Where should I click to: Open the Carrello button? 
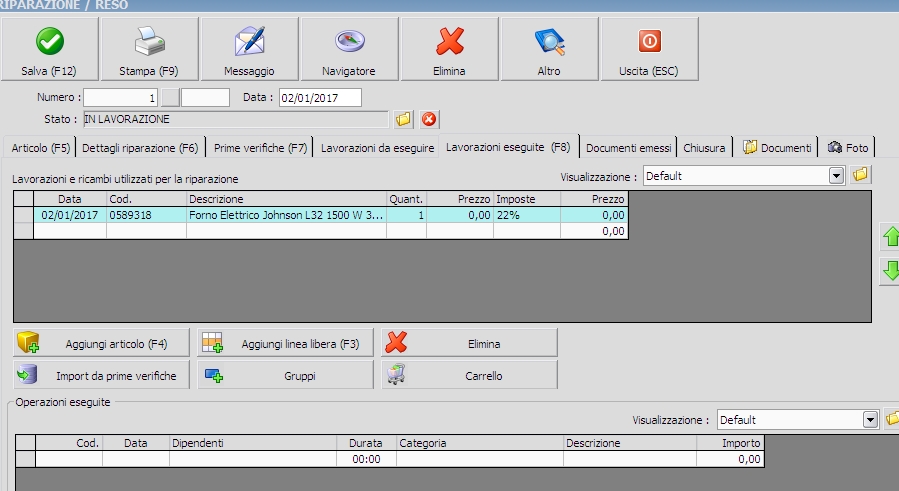point(470,375)
